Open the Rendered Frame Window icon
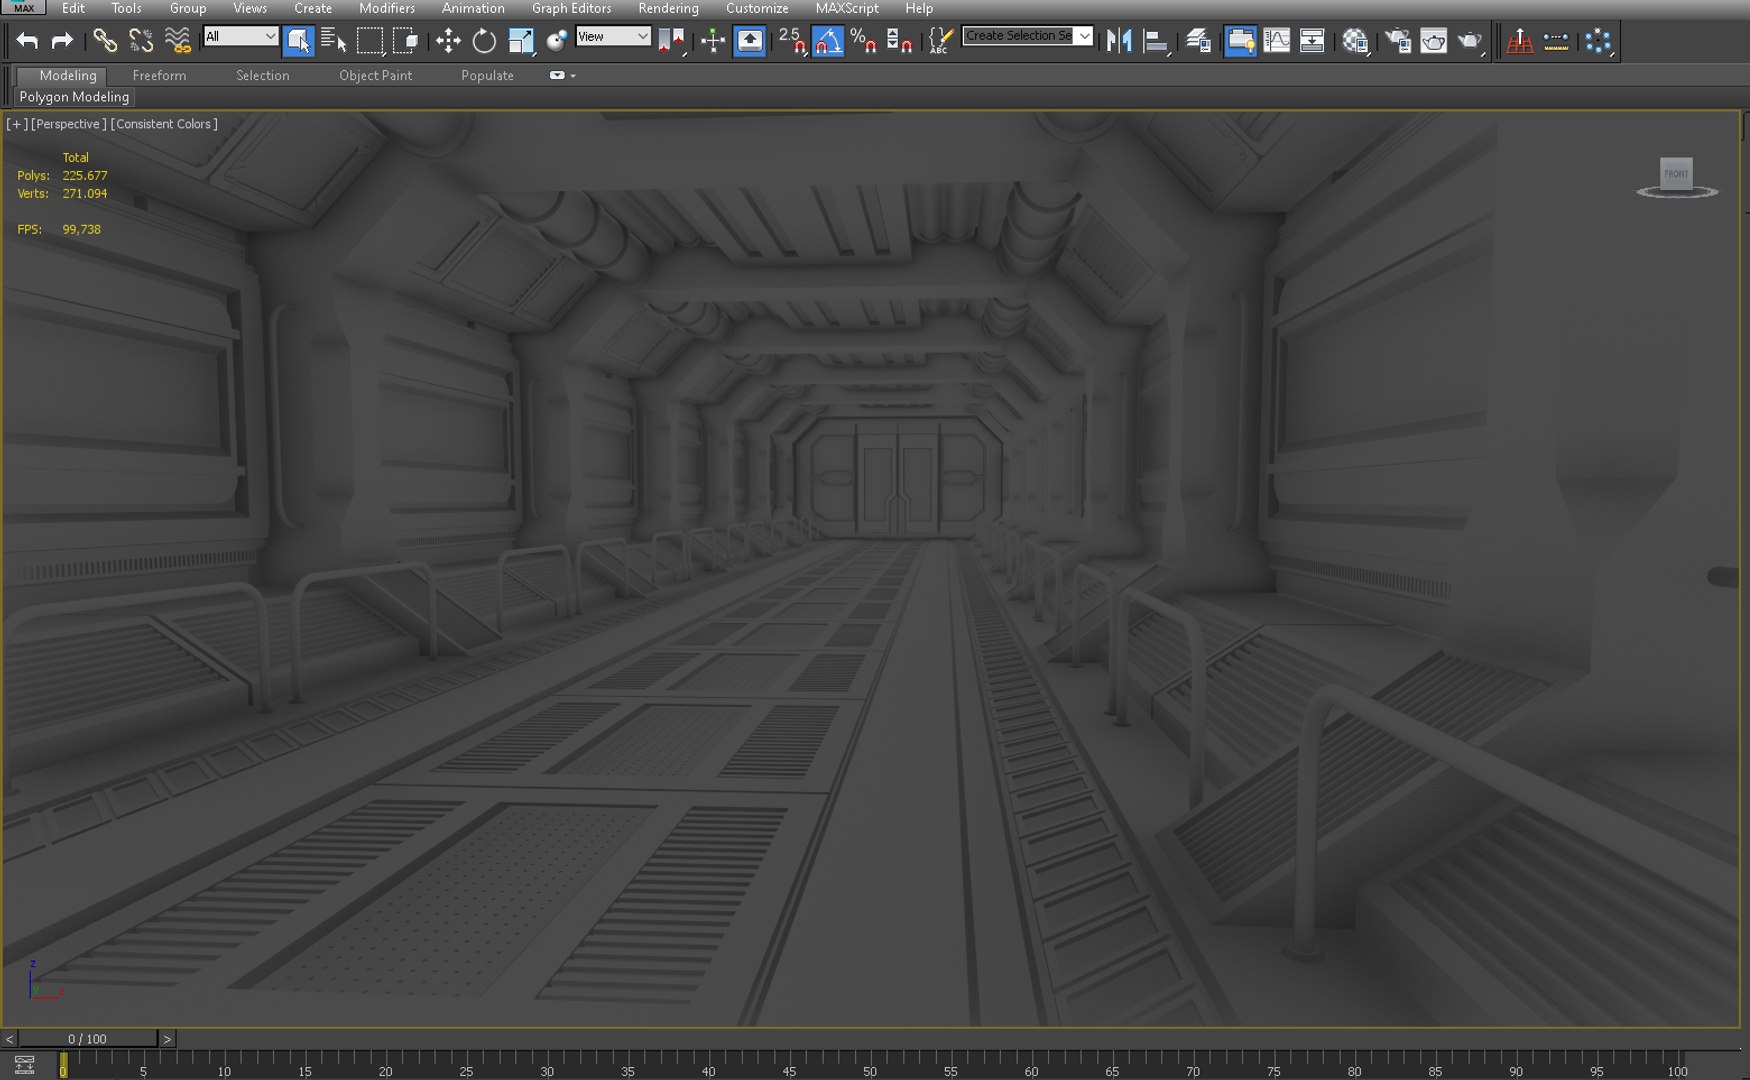Viewport: 1750px width, 1080px height. [1433, 41]
